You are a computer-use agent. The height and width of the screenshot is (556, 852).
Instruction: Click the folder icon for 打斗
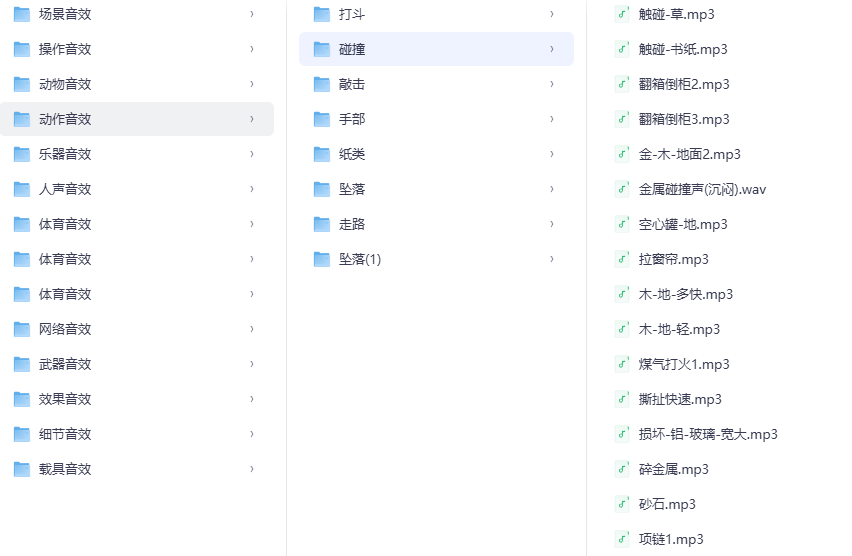[x=321, y=14]
